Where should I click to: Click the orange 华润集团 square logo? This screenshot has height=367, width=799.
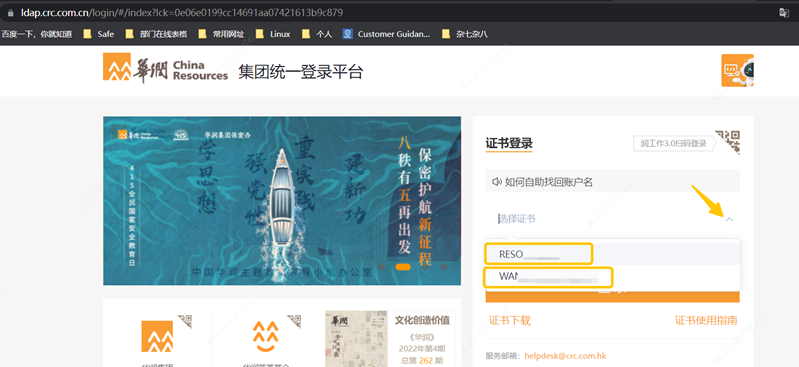coord(157,336)
